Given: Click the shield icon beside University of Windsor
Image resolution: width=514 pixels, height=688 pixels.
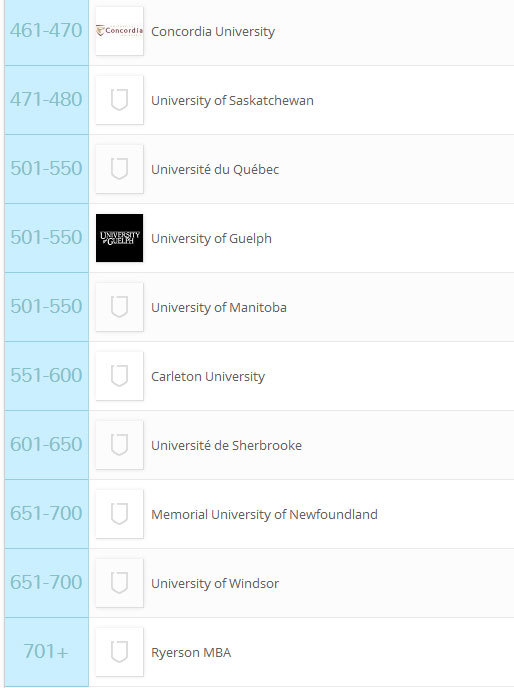Looking at the screenshot, I should coord(119,583).
